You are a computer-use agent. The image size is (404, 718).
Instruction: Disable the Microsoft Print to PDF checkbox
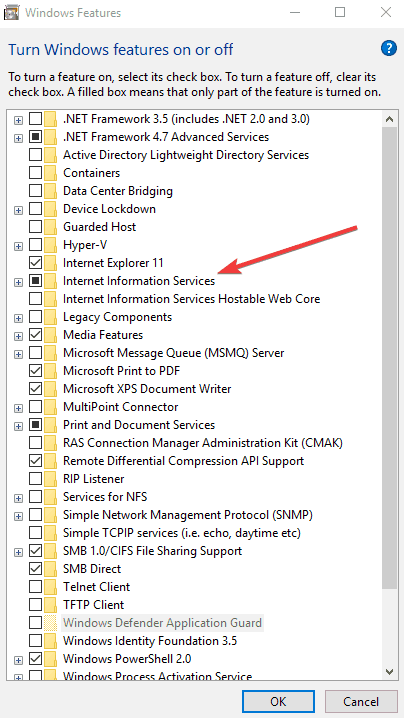pyautogui.click(x=35, y=371)
